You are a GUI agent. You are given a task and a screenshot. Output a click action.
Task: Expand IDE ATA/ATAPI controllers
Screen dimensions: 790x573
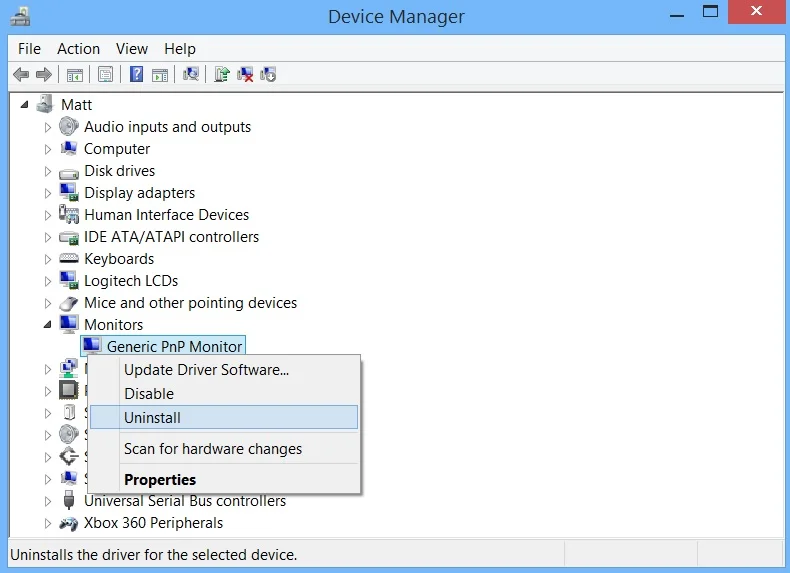(x=47, y=237)
